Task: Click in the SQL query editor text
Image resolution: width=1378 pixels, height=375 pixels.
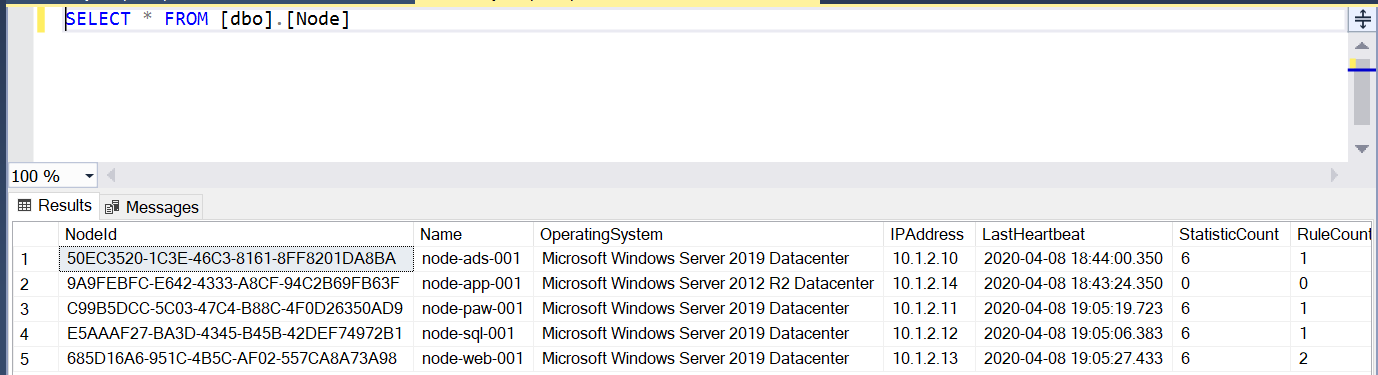Action: point(208,19)
